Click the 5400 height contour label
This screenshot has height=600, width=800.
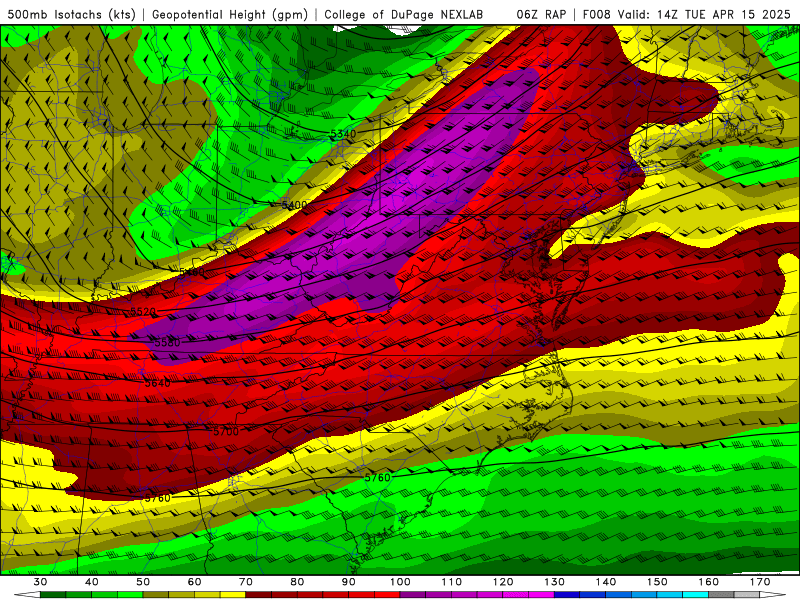coord(294,205)
